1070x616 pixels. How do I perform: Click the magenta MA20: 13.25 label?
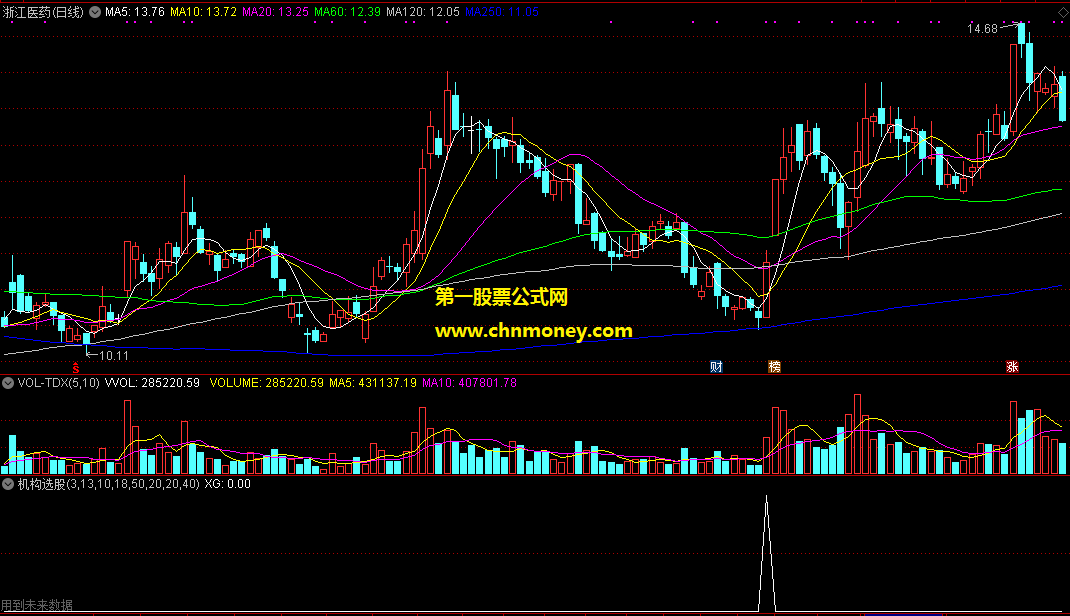point(276,12)
